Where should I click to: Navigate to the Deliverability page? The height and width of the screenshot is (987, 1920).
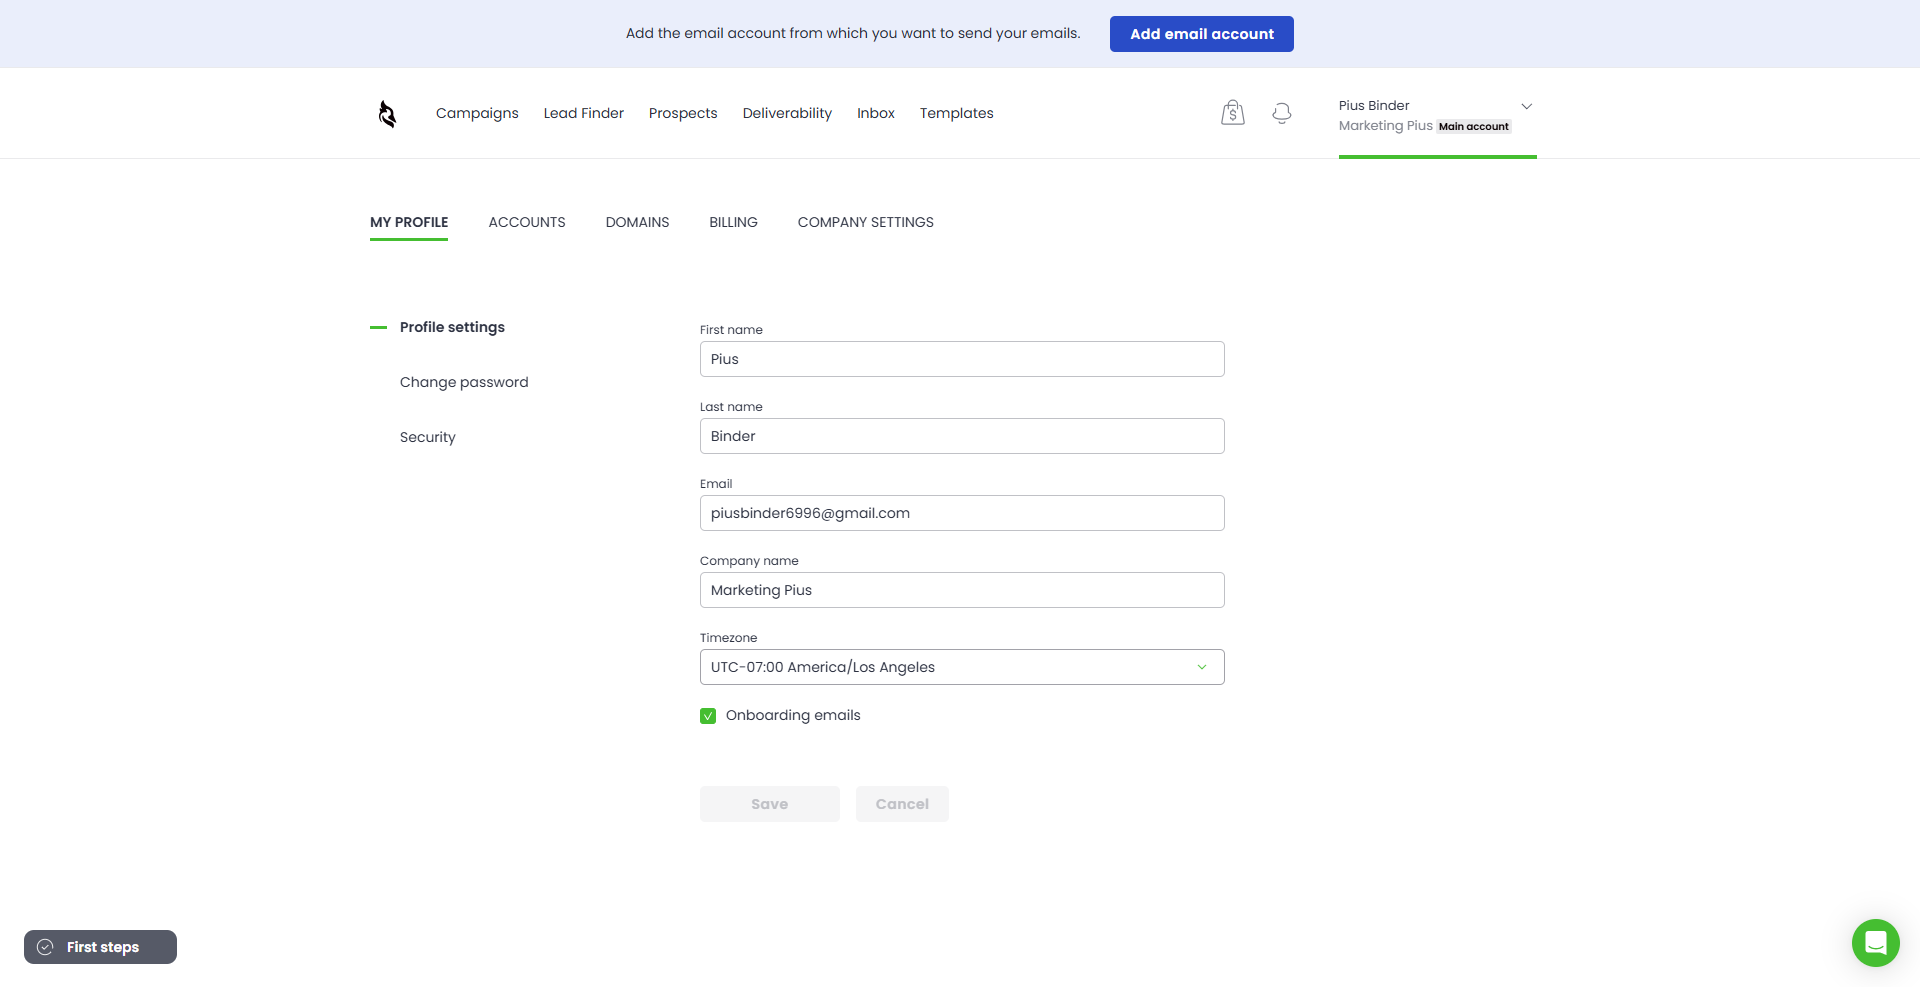(786, 113)
